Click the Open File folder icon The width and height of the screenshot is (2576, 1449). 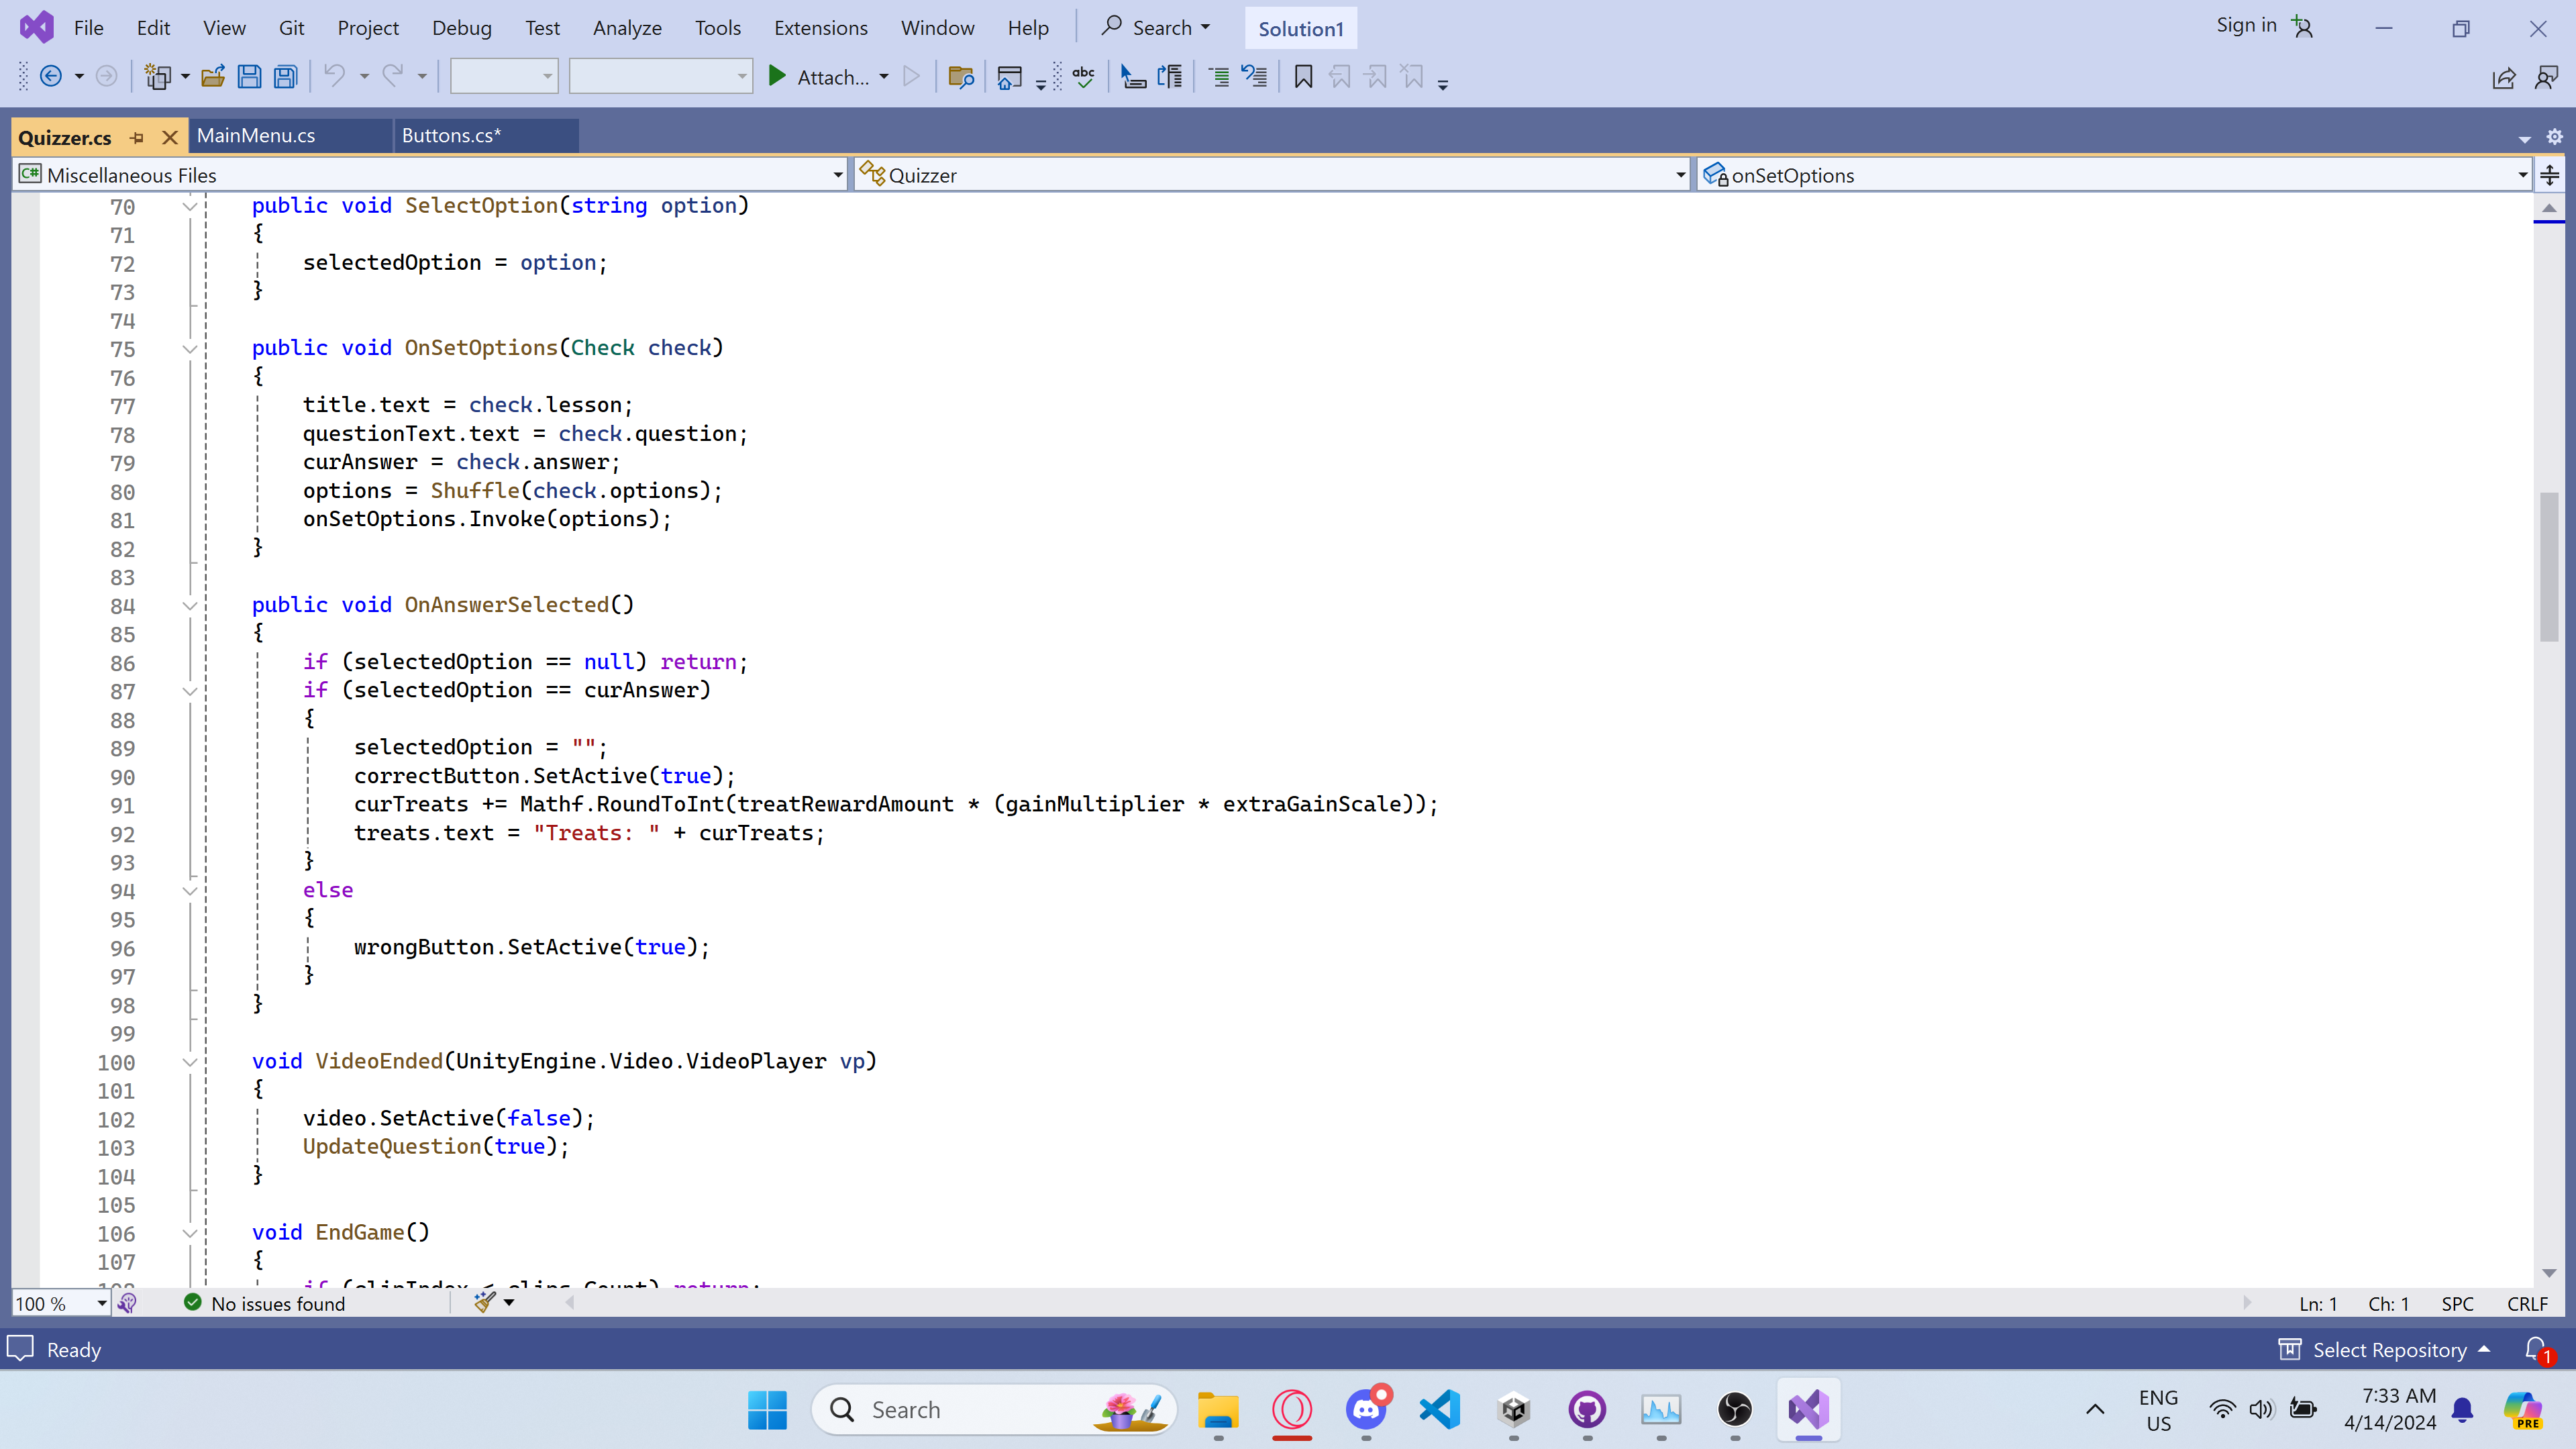[212, 77]
